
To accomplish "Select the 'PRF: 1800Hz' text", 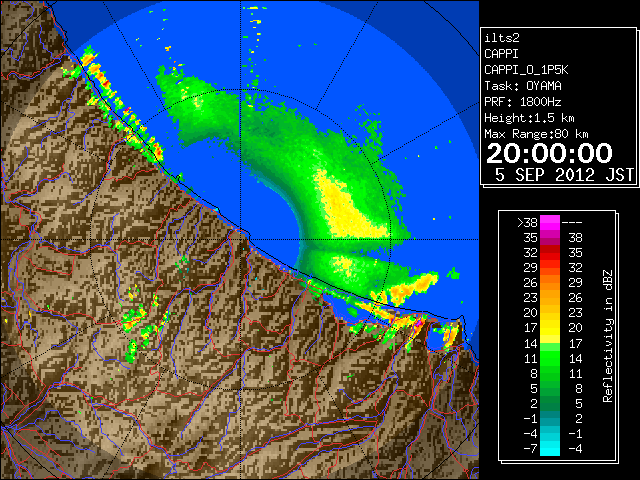I will (523, 102).
